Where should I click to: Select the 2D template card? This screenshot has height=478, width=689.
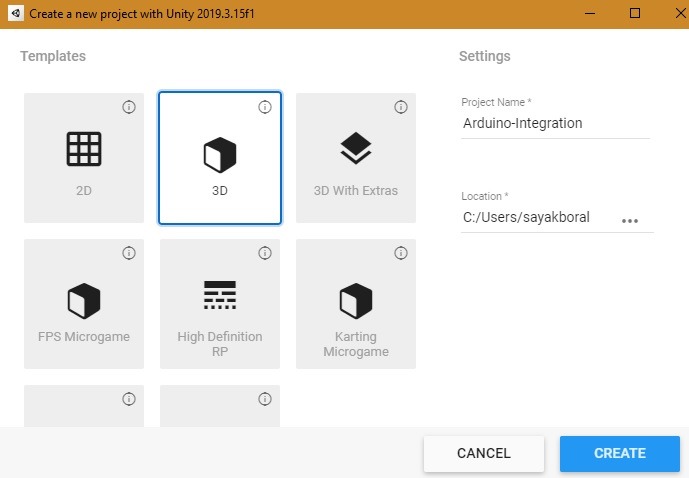click(x=84, y=158)
